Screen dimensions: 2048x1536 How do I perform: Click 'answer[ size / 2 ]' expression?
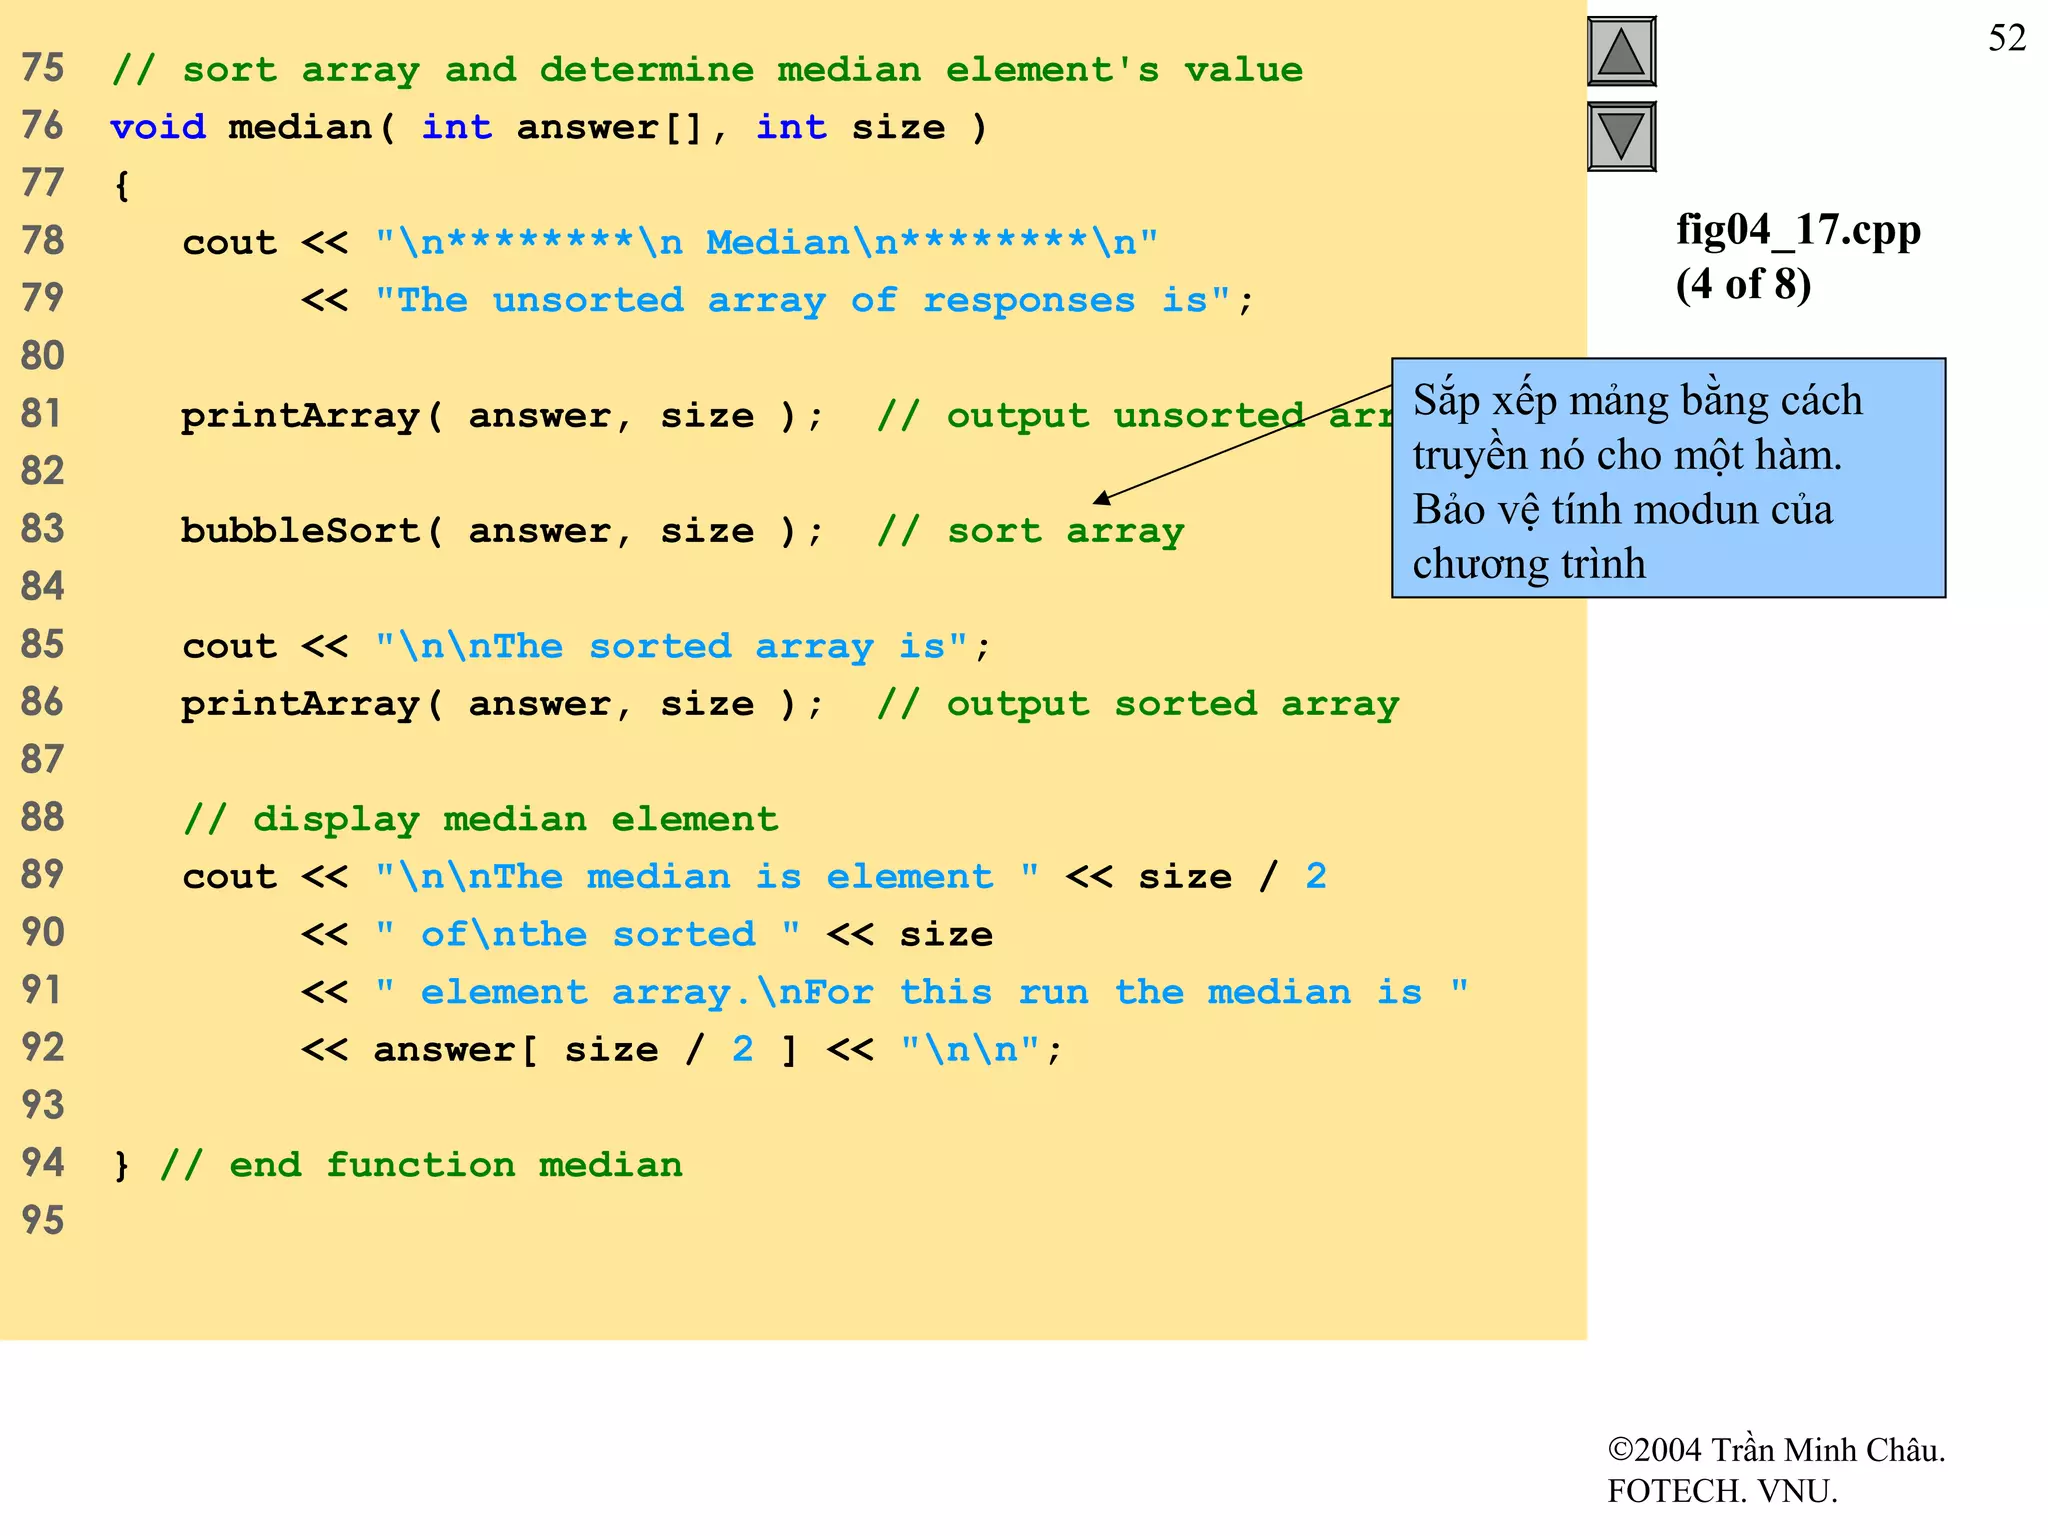[x=587, y=1049]
